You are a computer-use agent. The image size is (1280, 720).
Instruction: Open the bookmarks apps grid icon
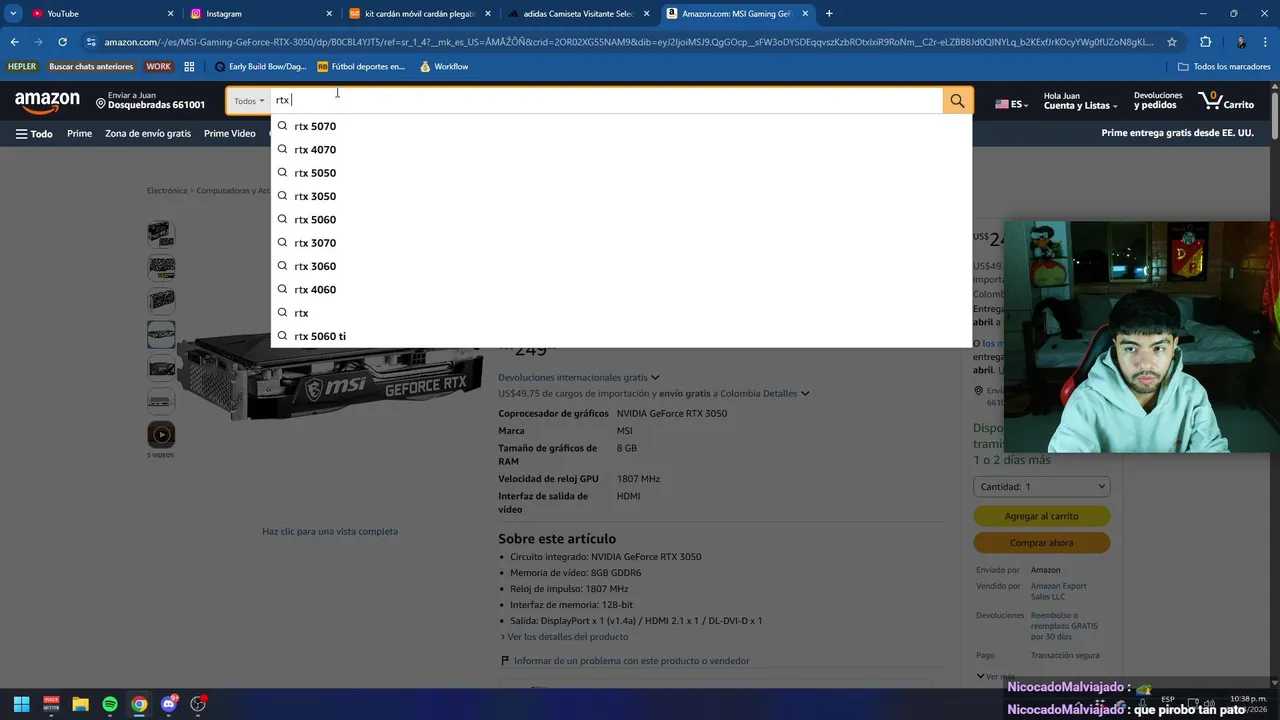(189, 67)
